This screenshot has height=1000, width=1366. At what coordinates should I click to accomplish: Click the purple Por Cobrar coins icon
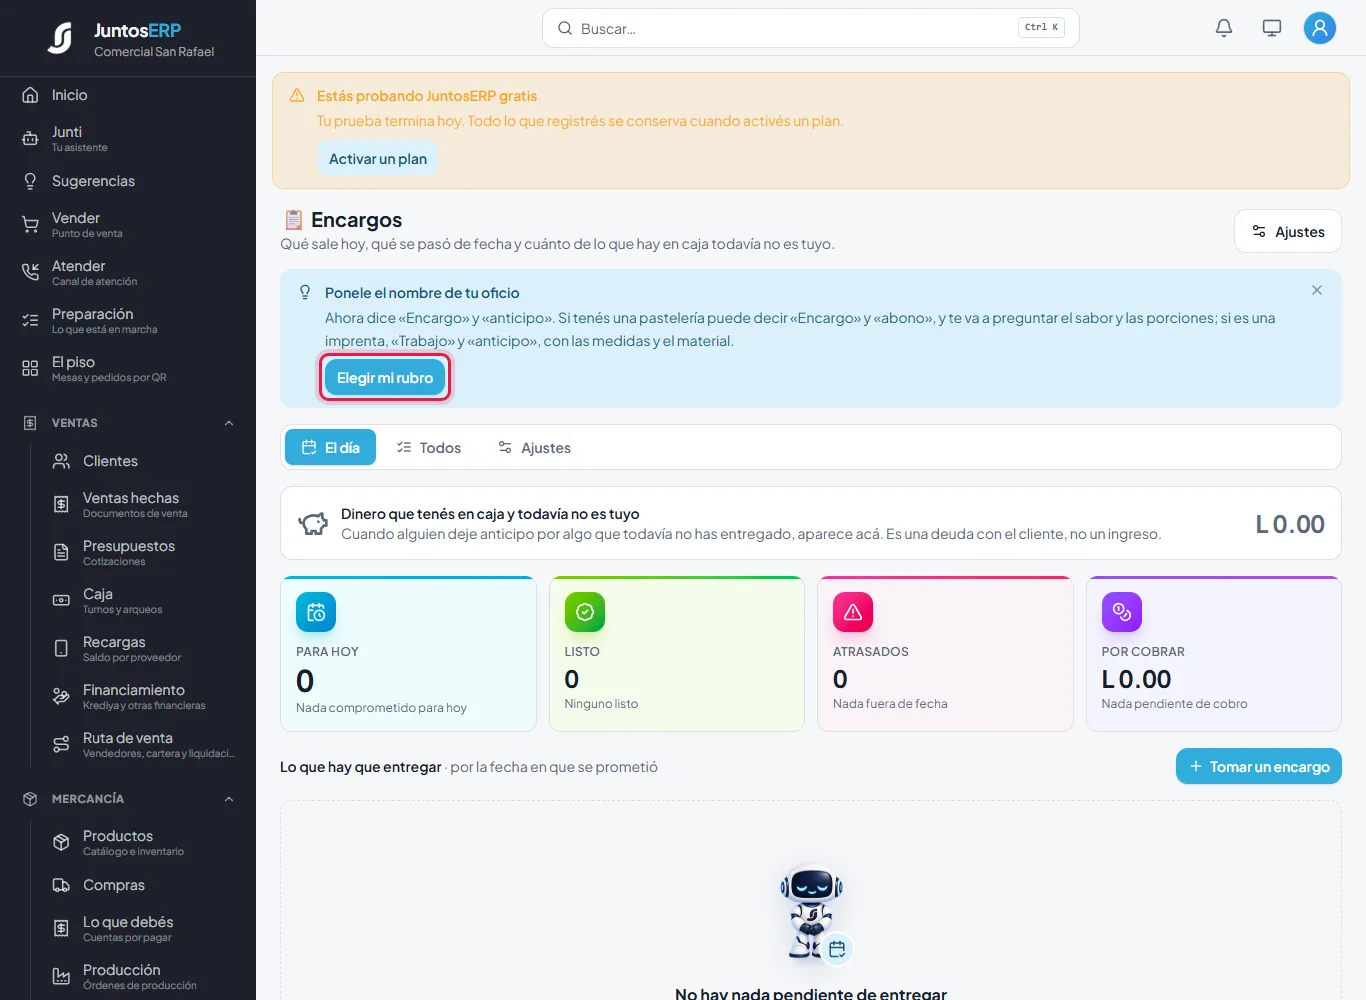(1122, 612)
